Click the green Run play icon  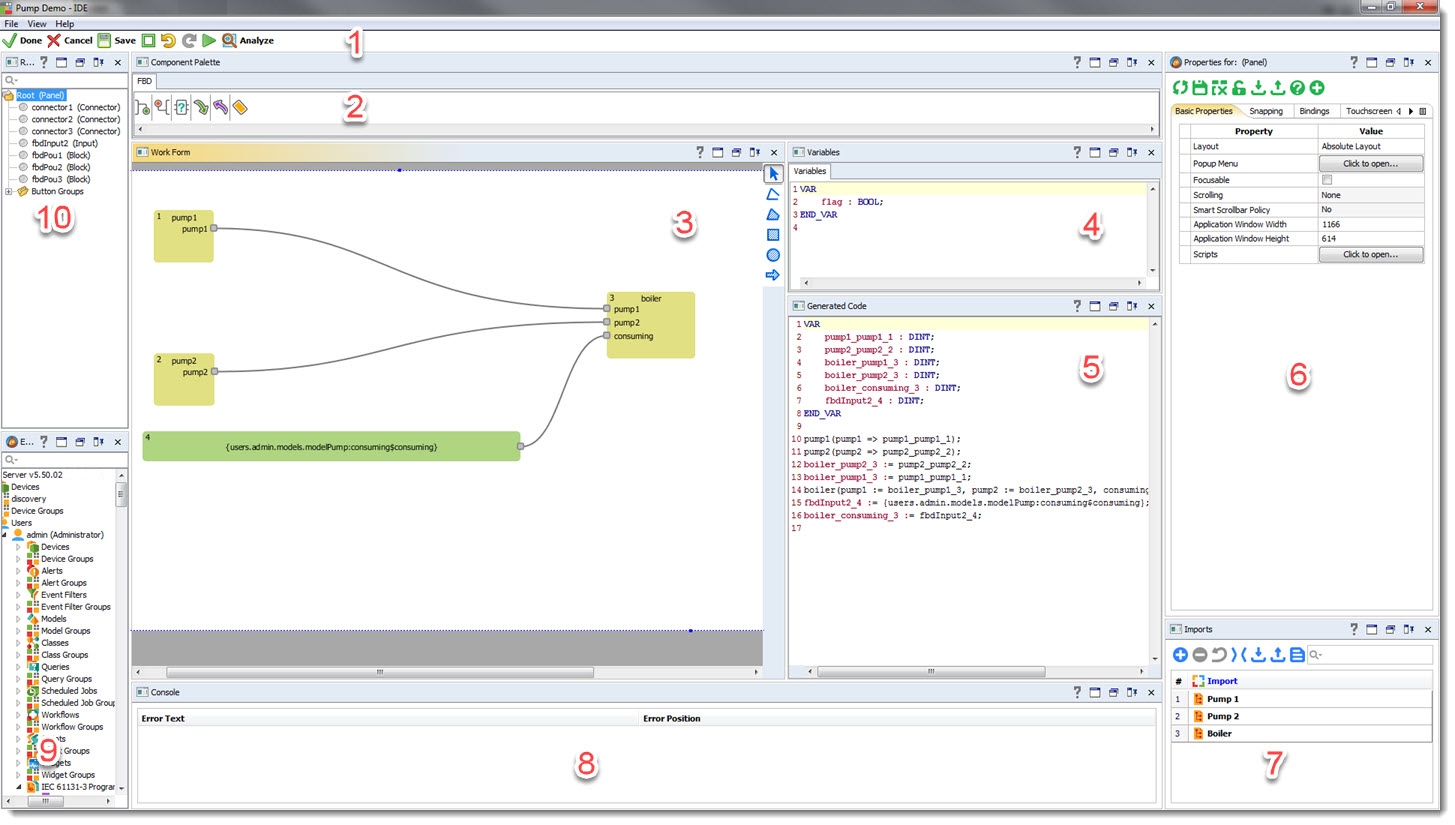[209, 41]
